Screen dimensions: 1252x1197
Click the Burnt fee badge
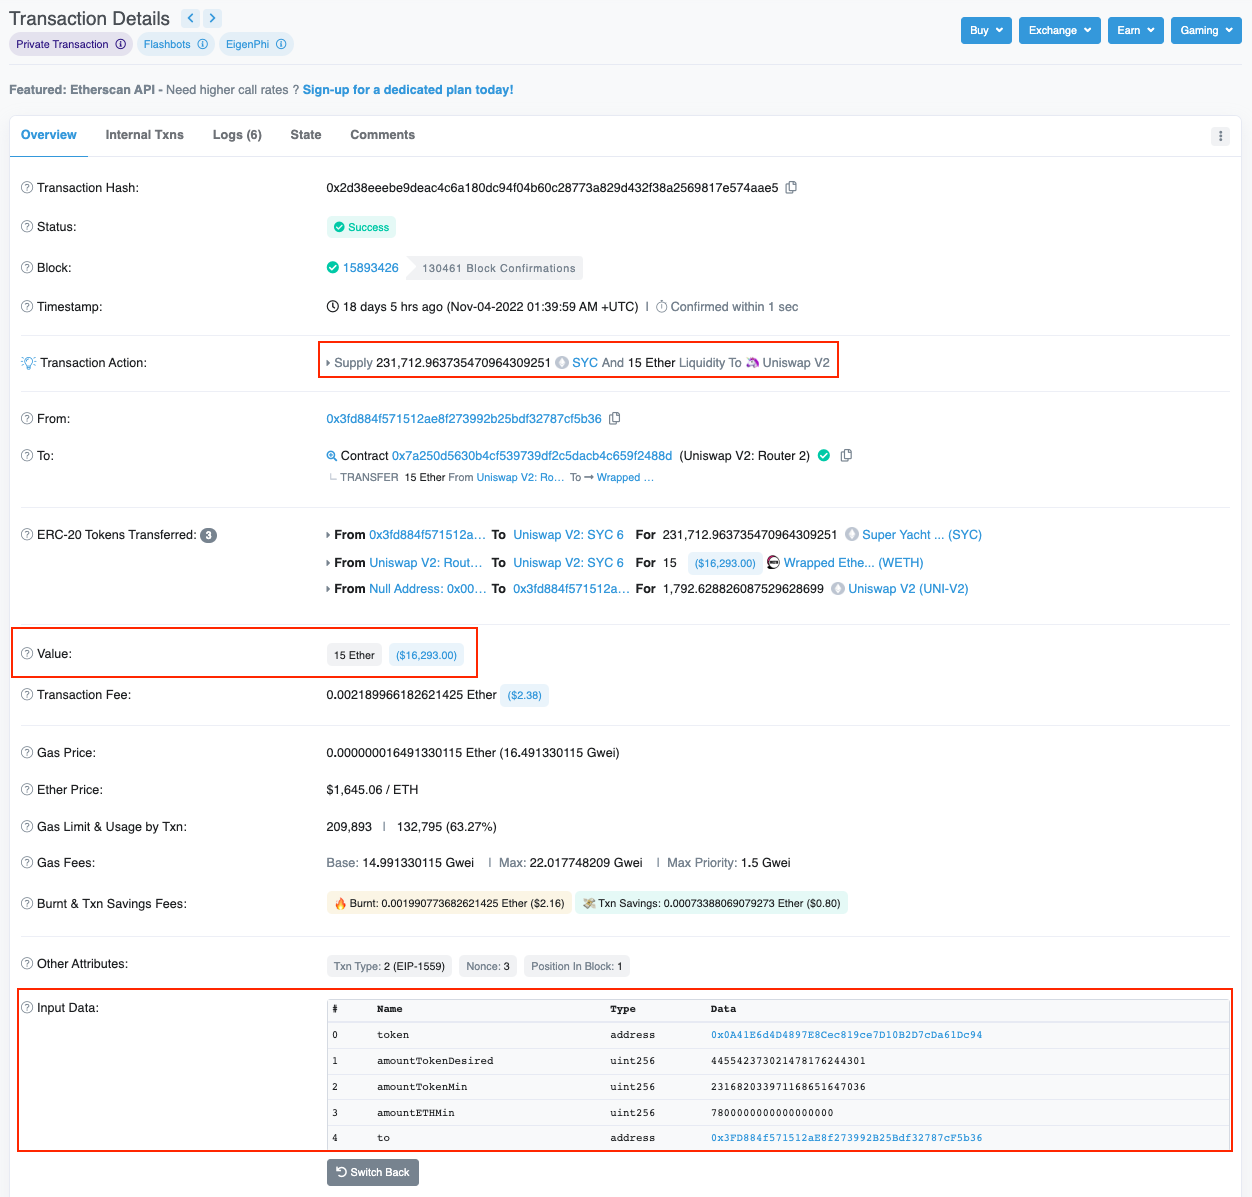[x=449, y=903]
